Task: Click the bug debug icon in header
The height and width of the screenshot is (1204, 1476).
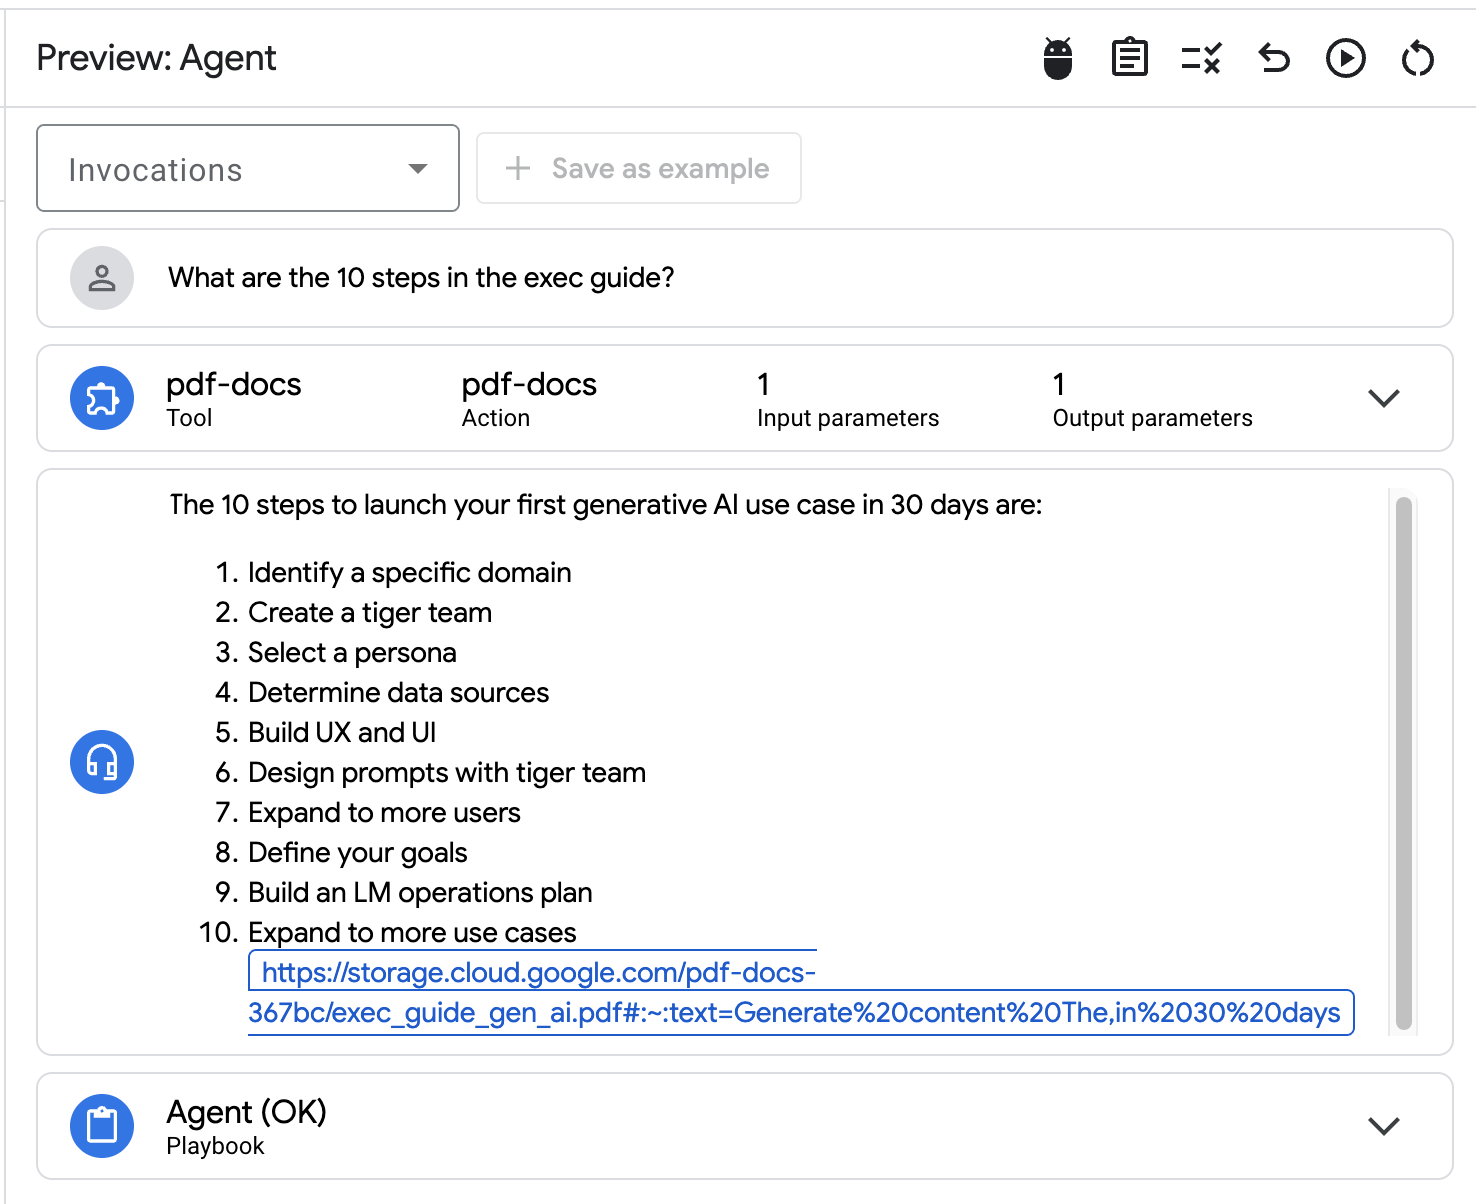Action: pos(1057,59)
